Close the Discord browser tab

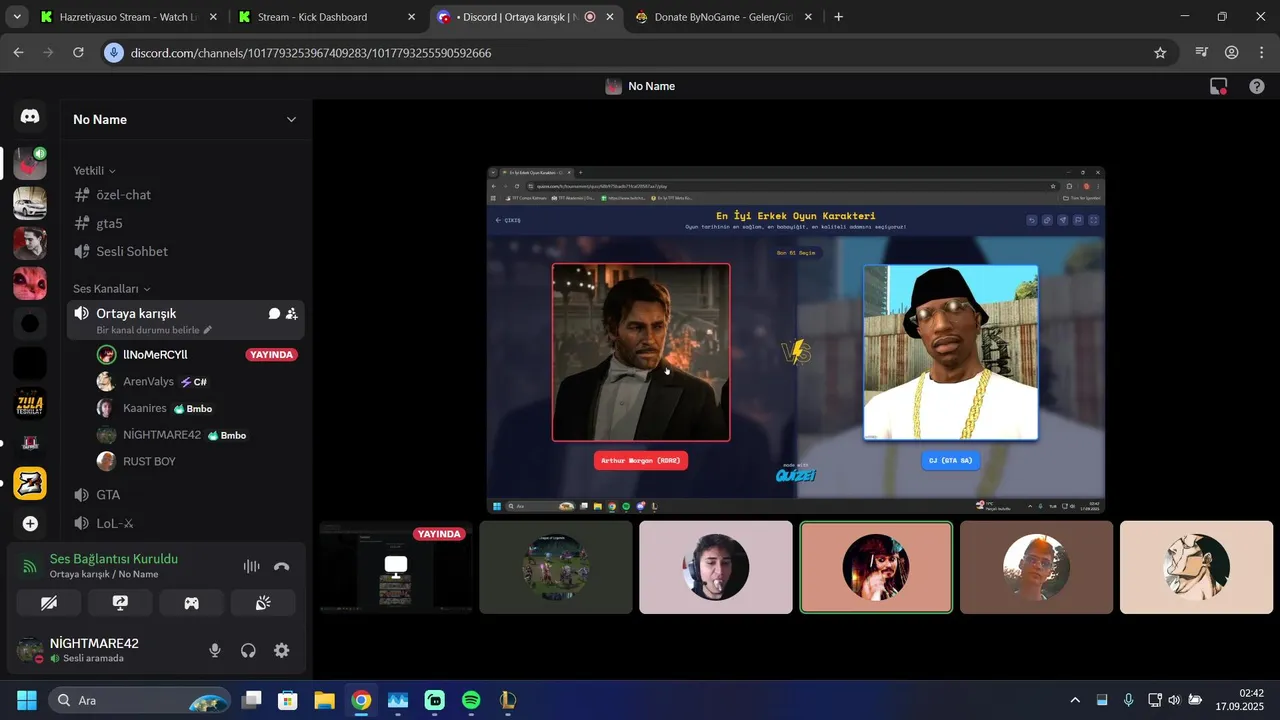612,17
